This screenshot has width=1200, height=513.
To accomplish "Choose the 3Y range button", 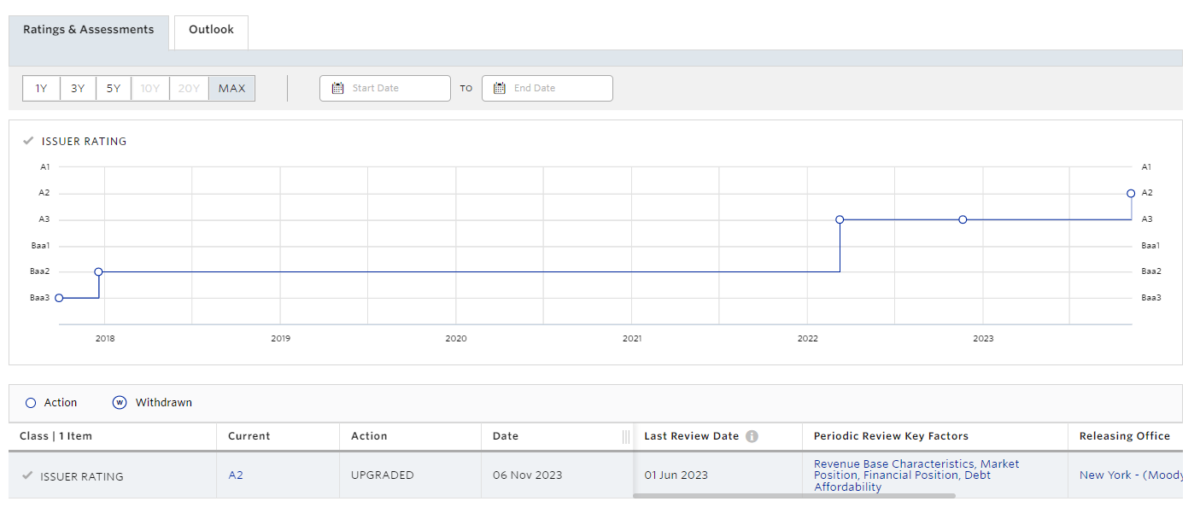I will click(x=77, y=88).
